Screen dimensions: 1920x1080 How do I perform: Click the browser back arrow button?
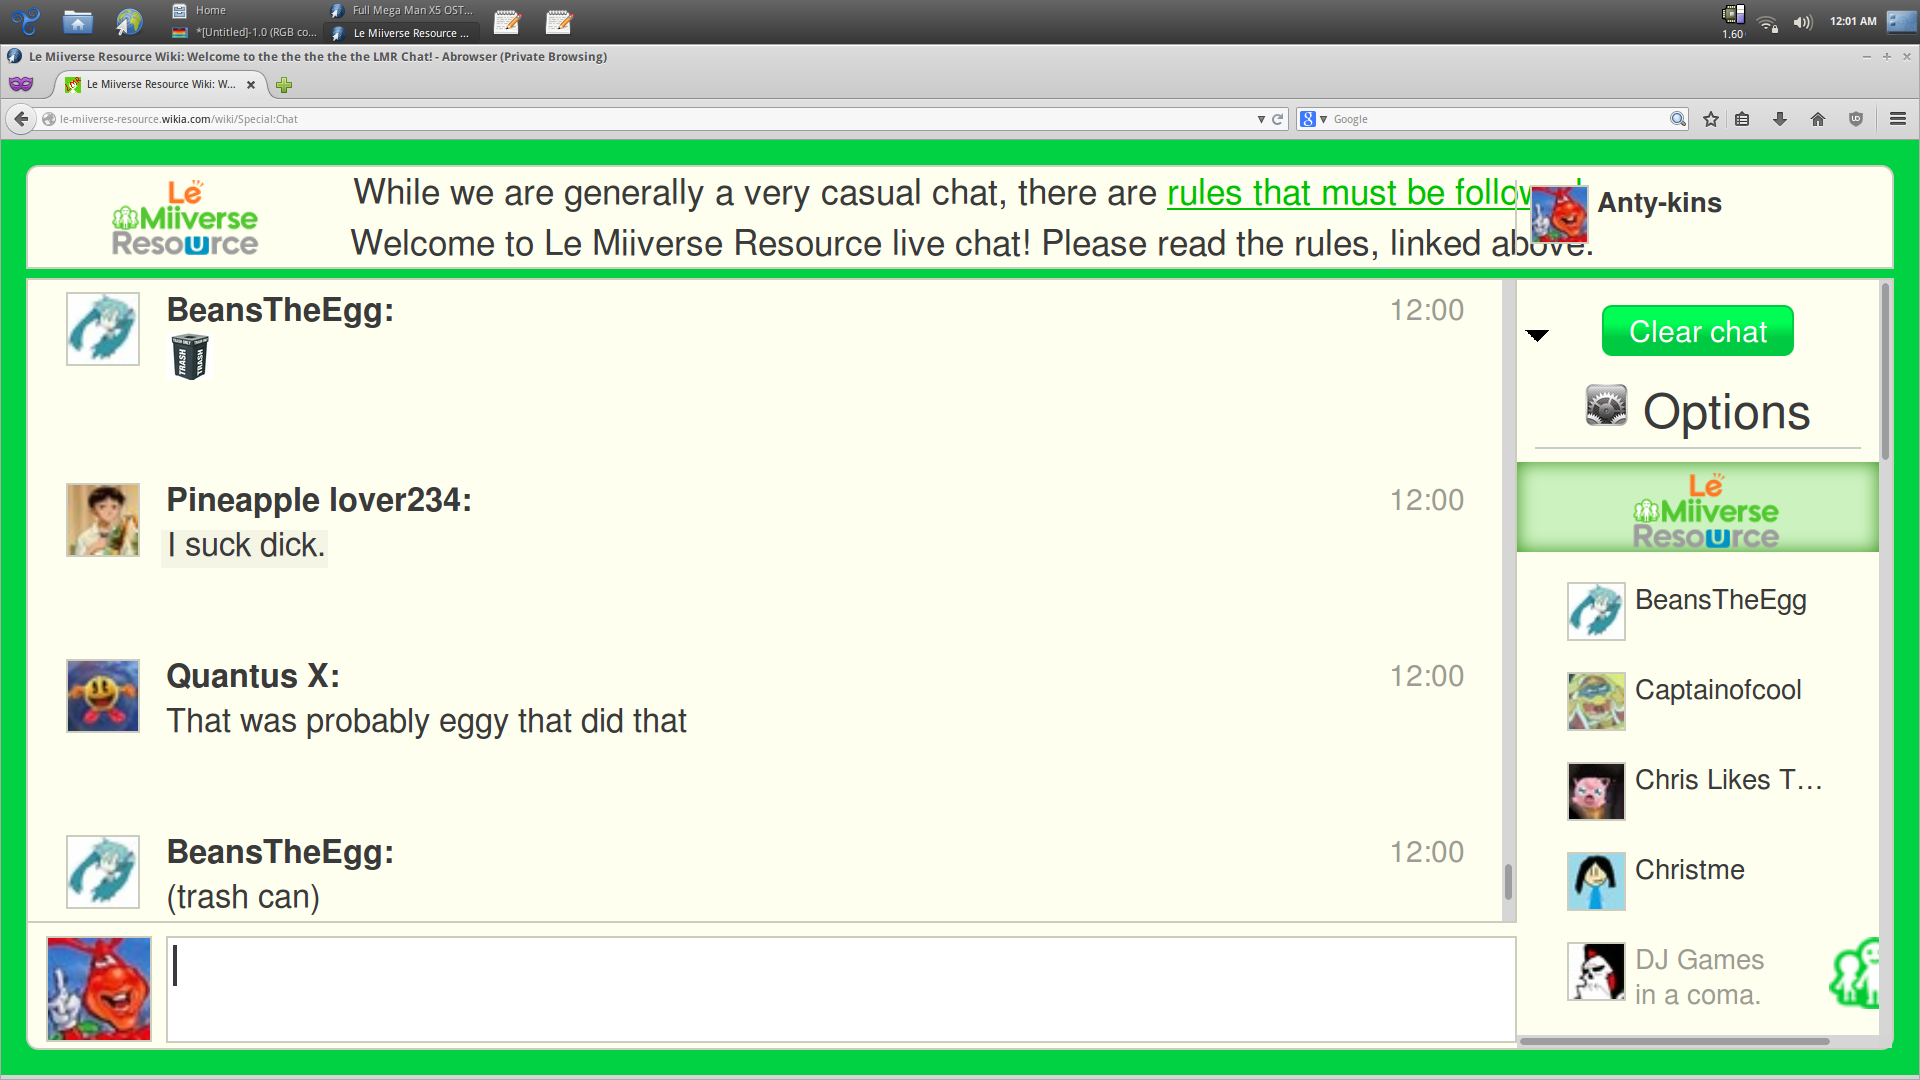[21, 119]
